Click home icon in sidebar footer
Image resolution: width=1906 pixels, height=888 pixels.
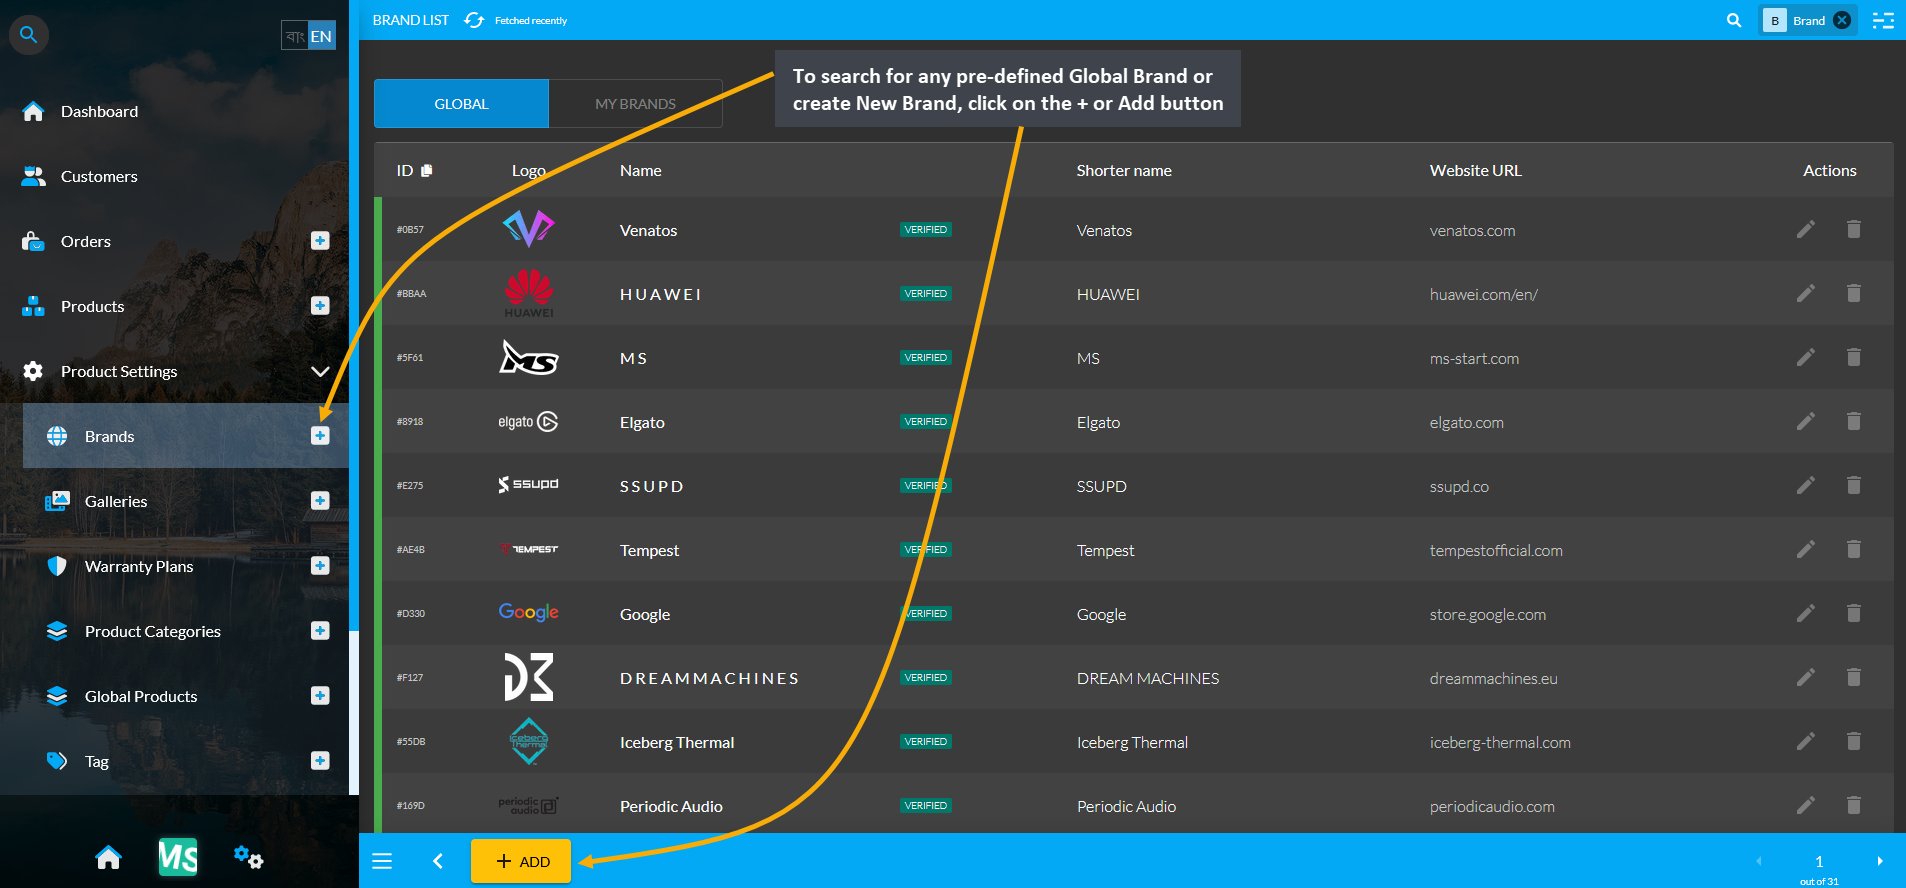pyautogui.click(x=108, y=857)
